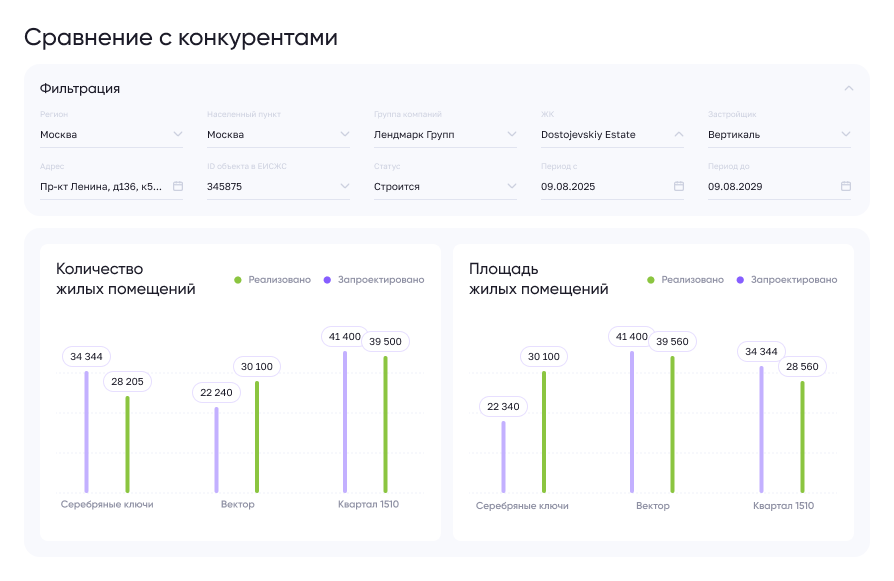The image size is (894, 581).
Task: Click the calendar icon in Адрес field
Action: 178,186
